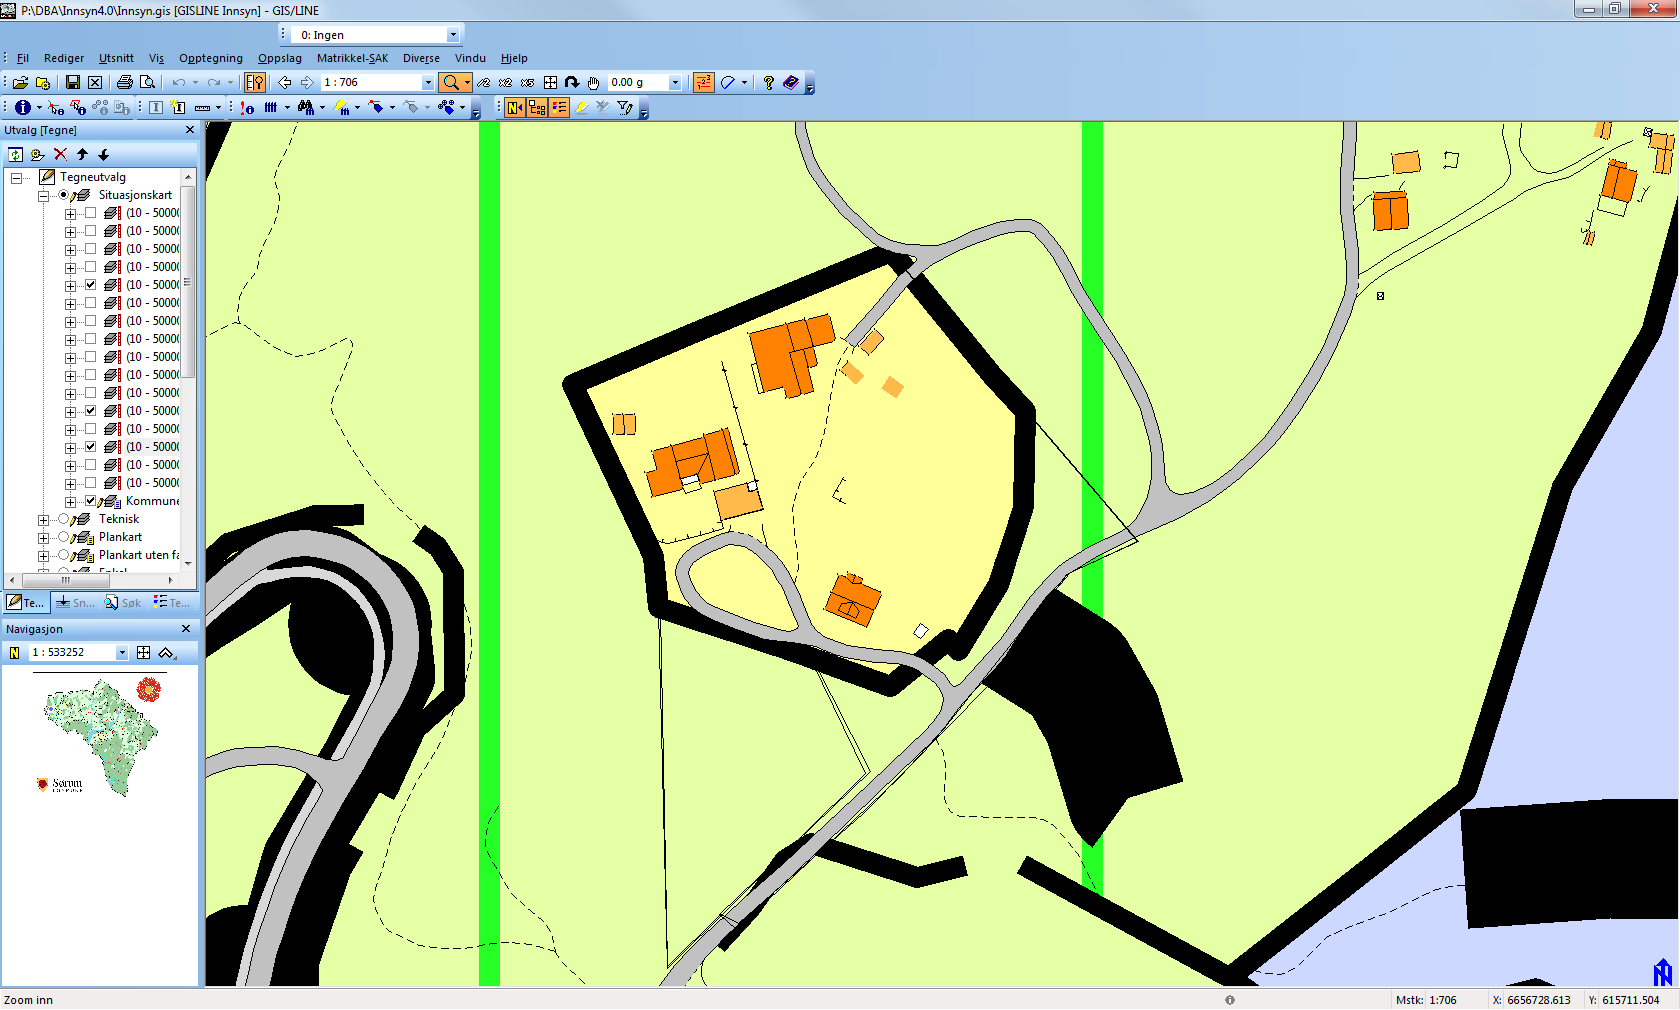The image size is (1680, 1010).
Task: Open the map scale 1:706 dropdown
Action: pyautogui.click(x=428, y=83)
